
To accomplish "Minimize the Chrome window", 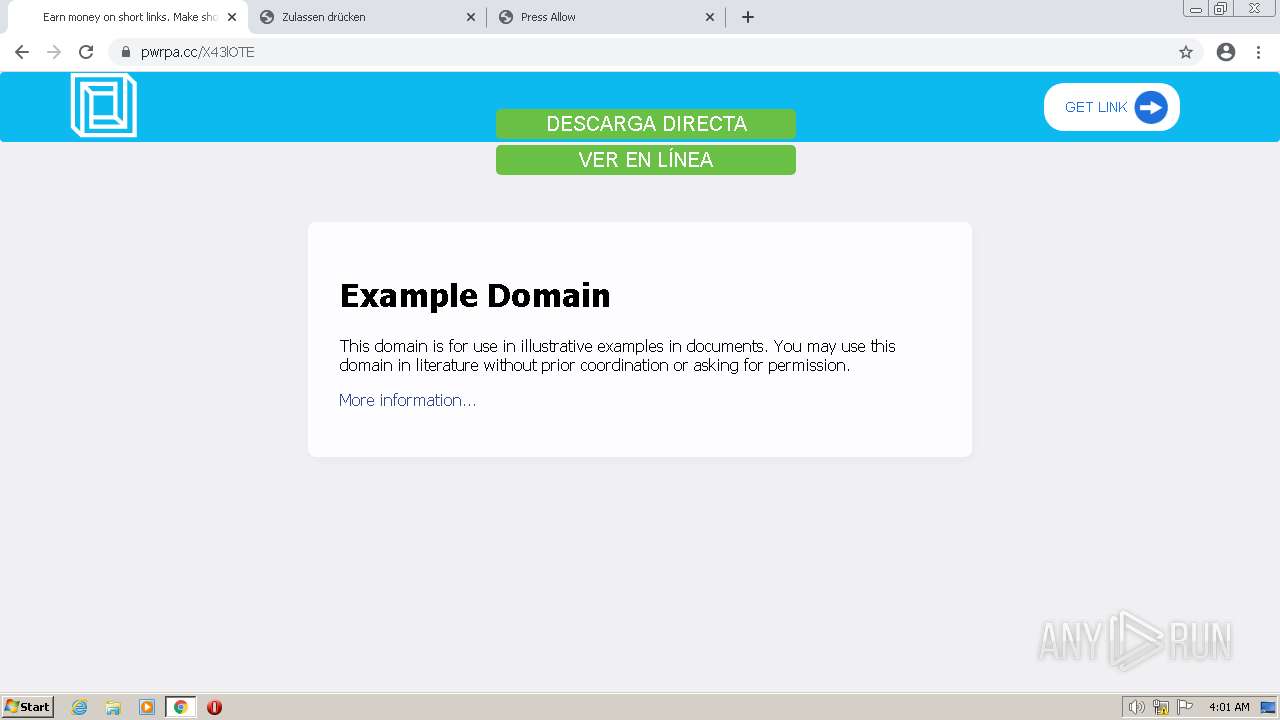I will [1196, 8].
